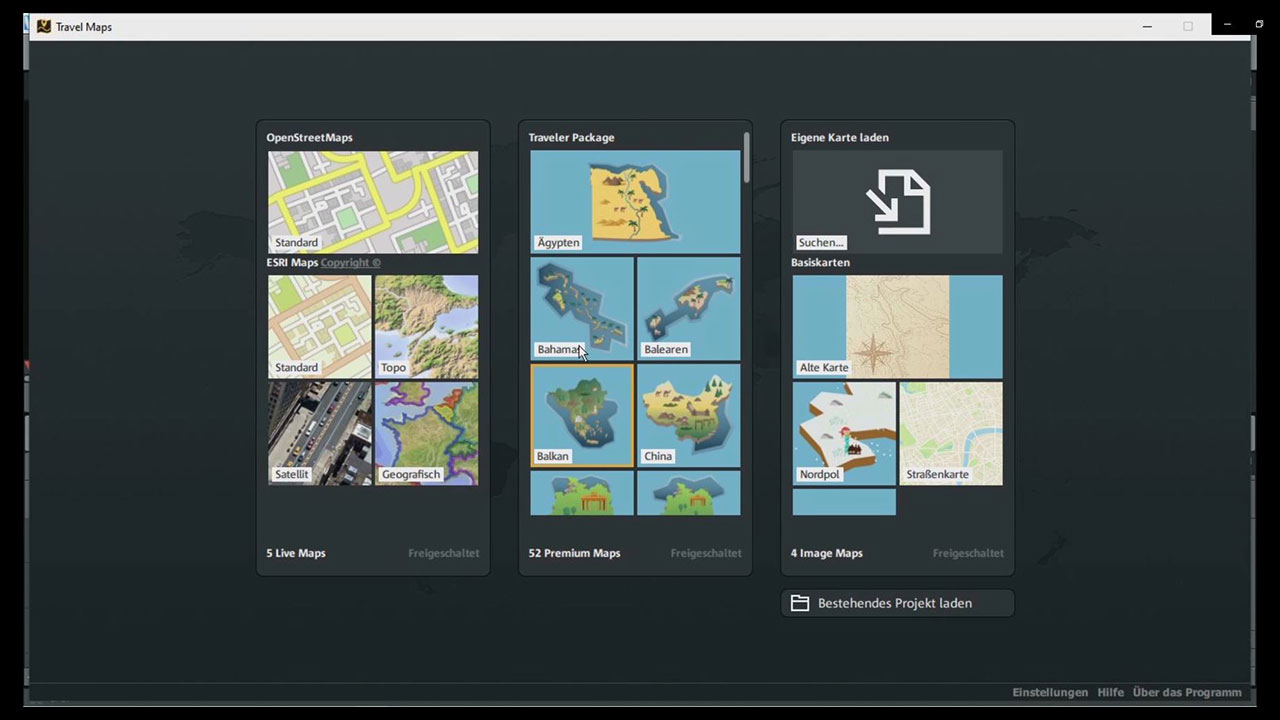Select the Satellit map tile
Image resolution: width=1280 pixels, height=720 pixels.
point(319,433)
